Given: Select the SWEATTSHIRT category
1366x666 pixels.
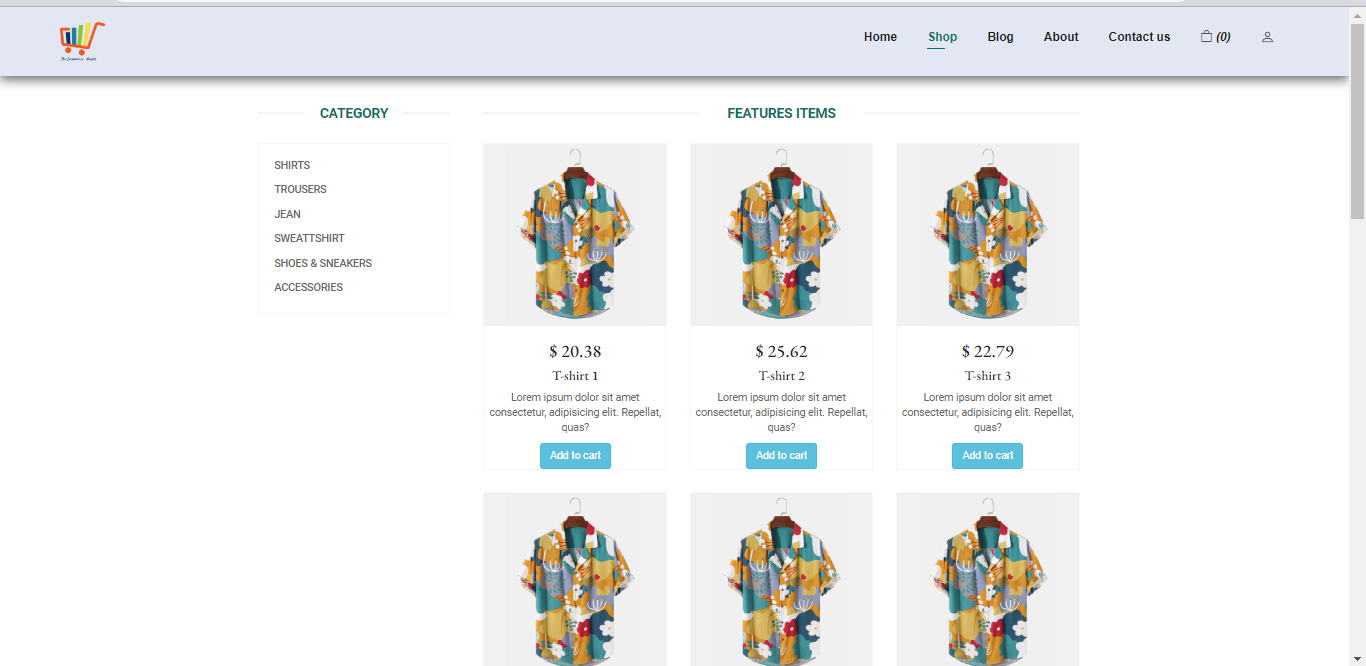Looking at the screenshot, I should tap(309, 238).
